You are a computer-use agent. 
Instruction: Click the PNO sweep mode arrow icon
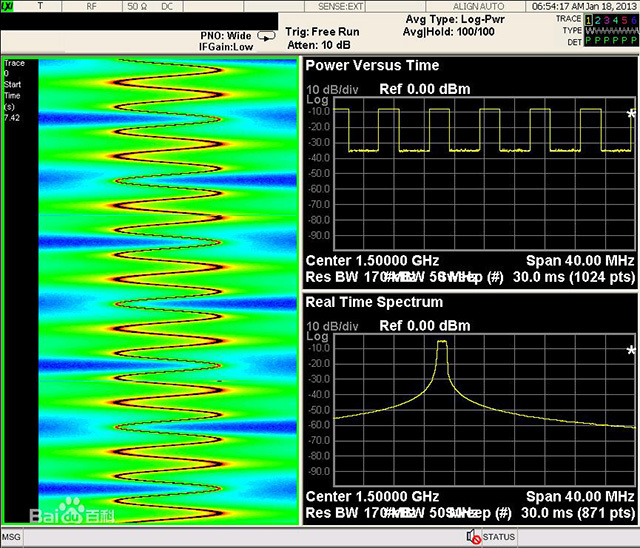[x=266, y=37]
